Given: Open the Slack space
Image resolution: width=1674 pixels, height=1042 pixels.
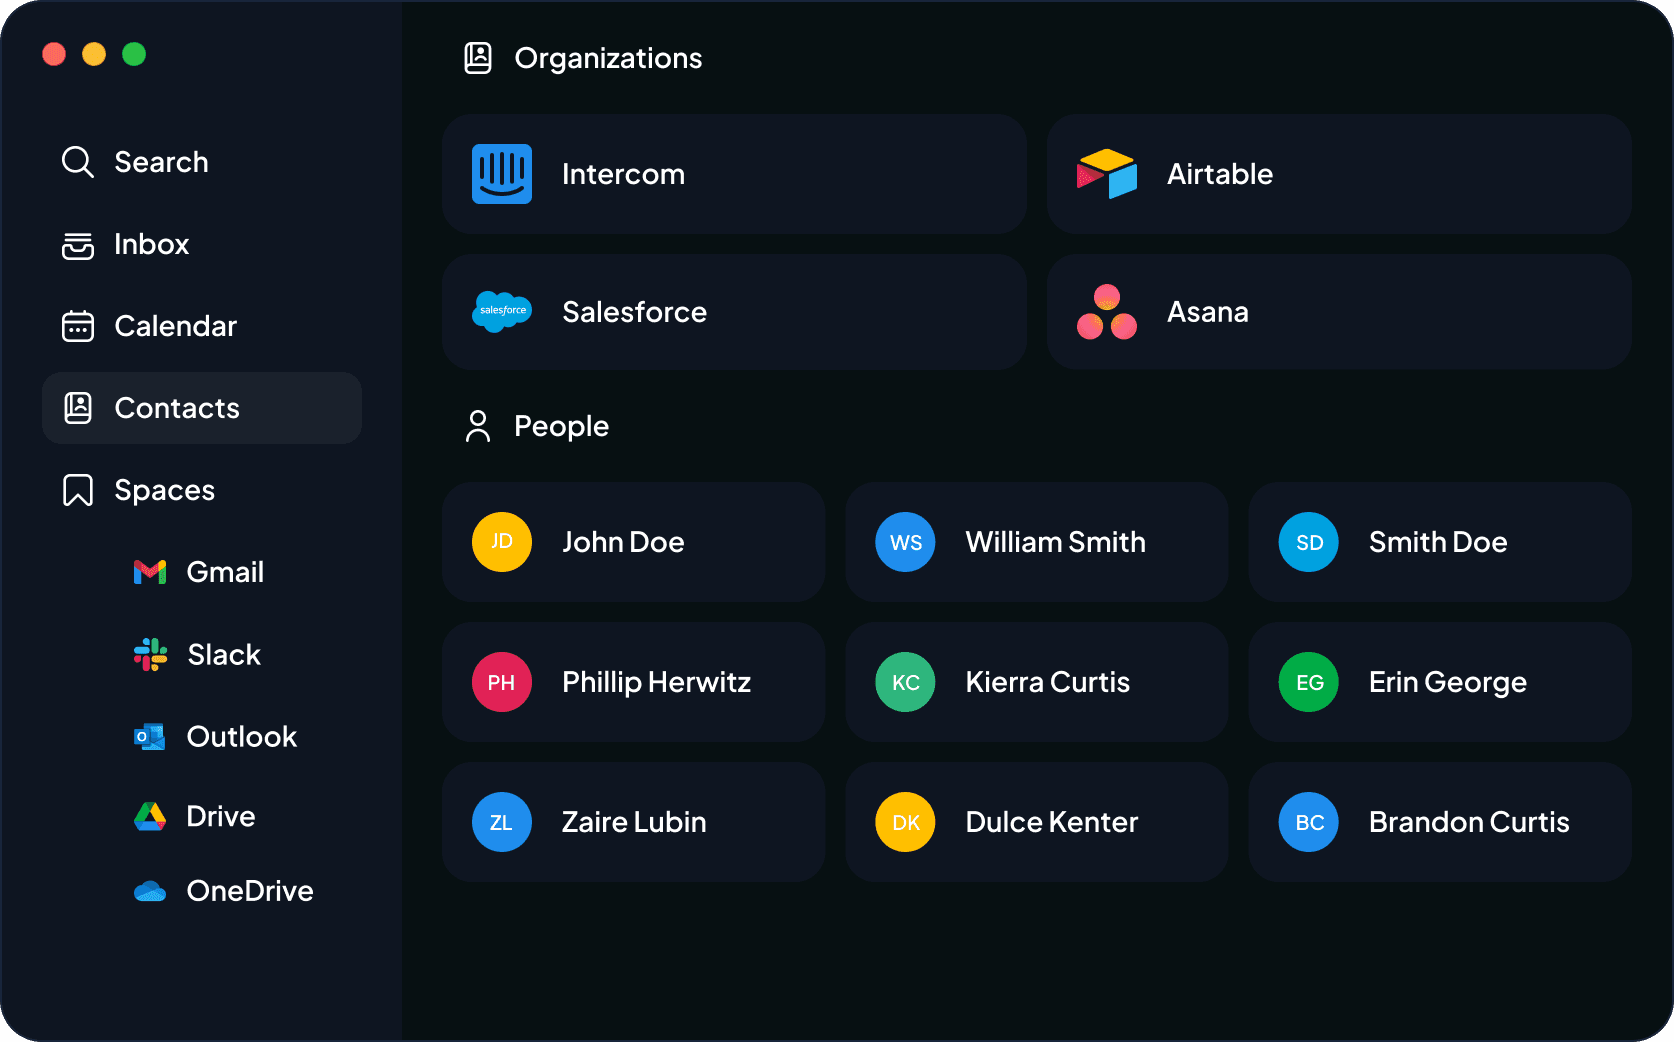Looking at the screenshot, I should (x=197, y=654).
